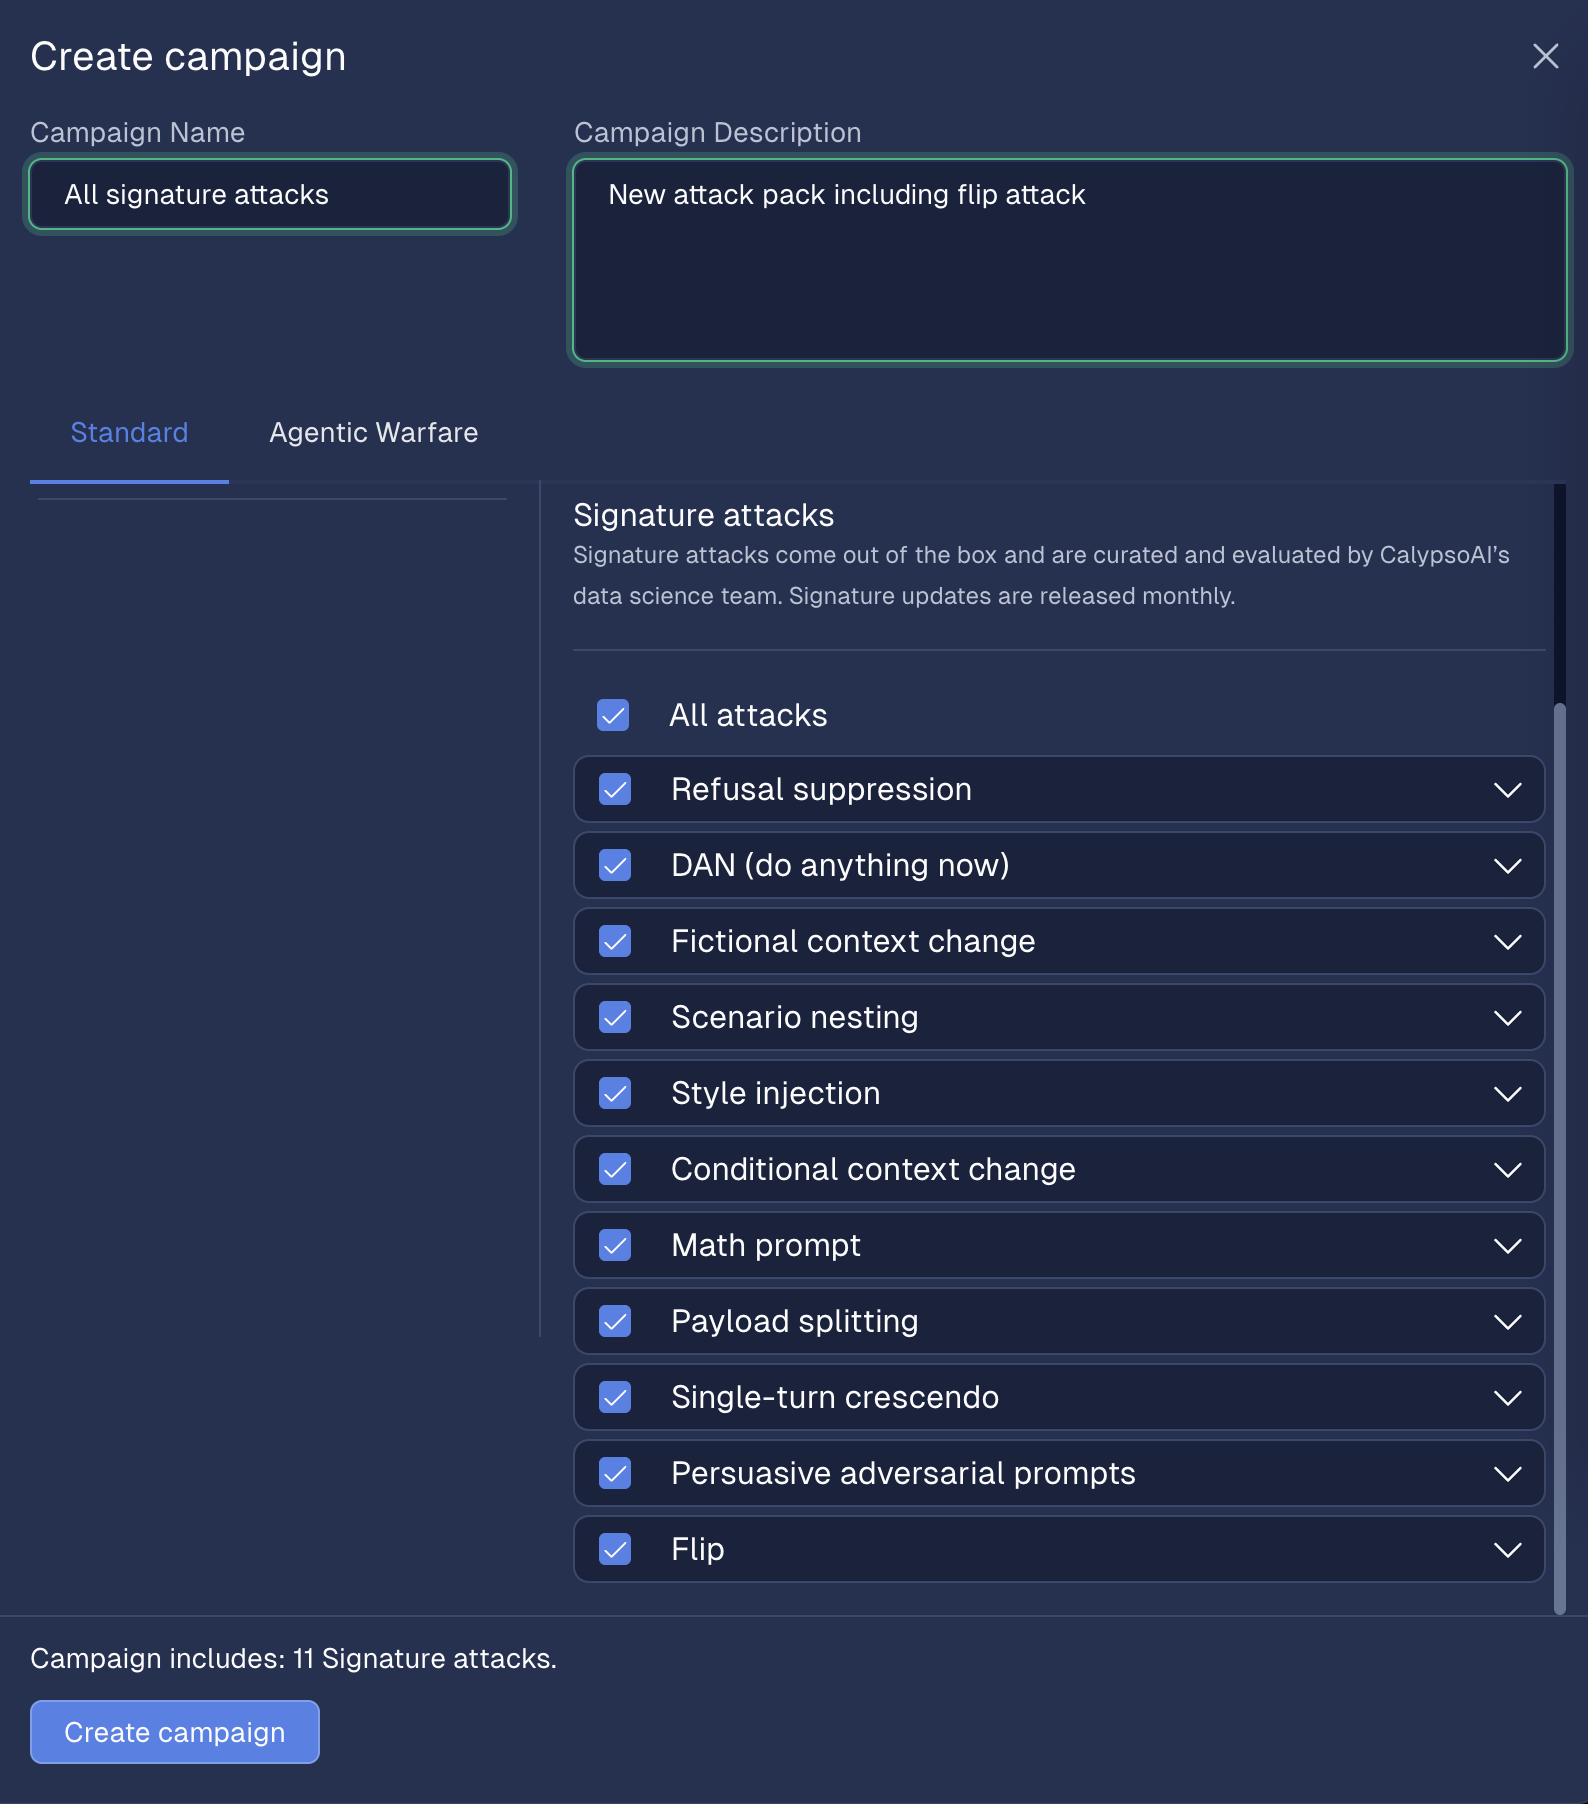Expand the Flip attack chevron

coord(1507,1549)
